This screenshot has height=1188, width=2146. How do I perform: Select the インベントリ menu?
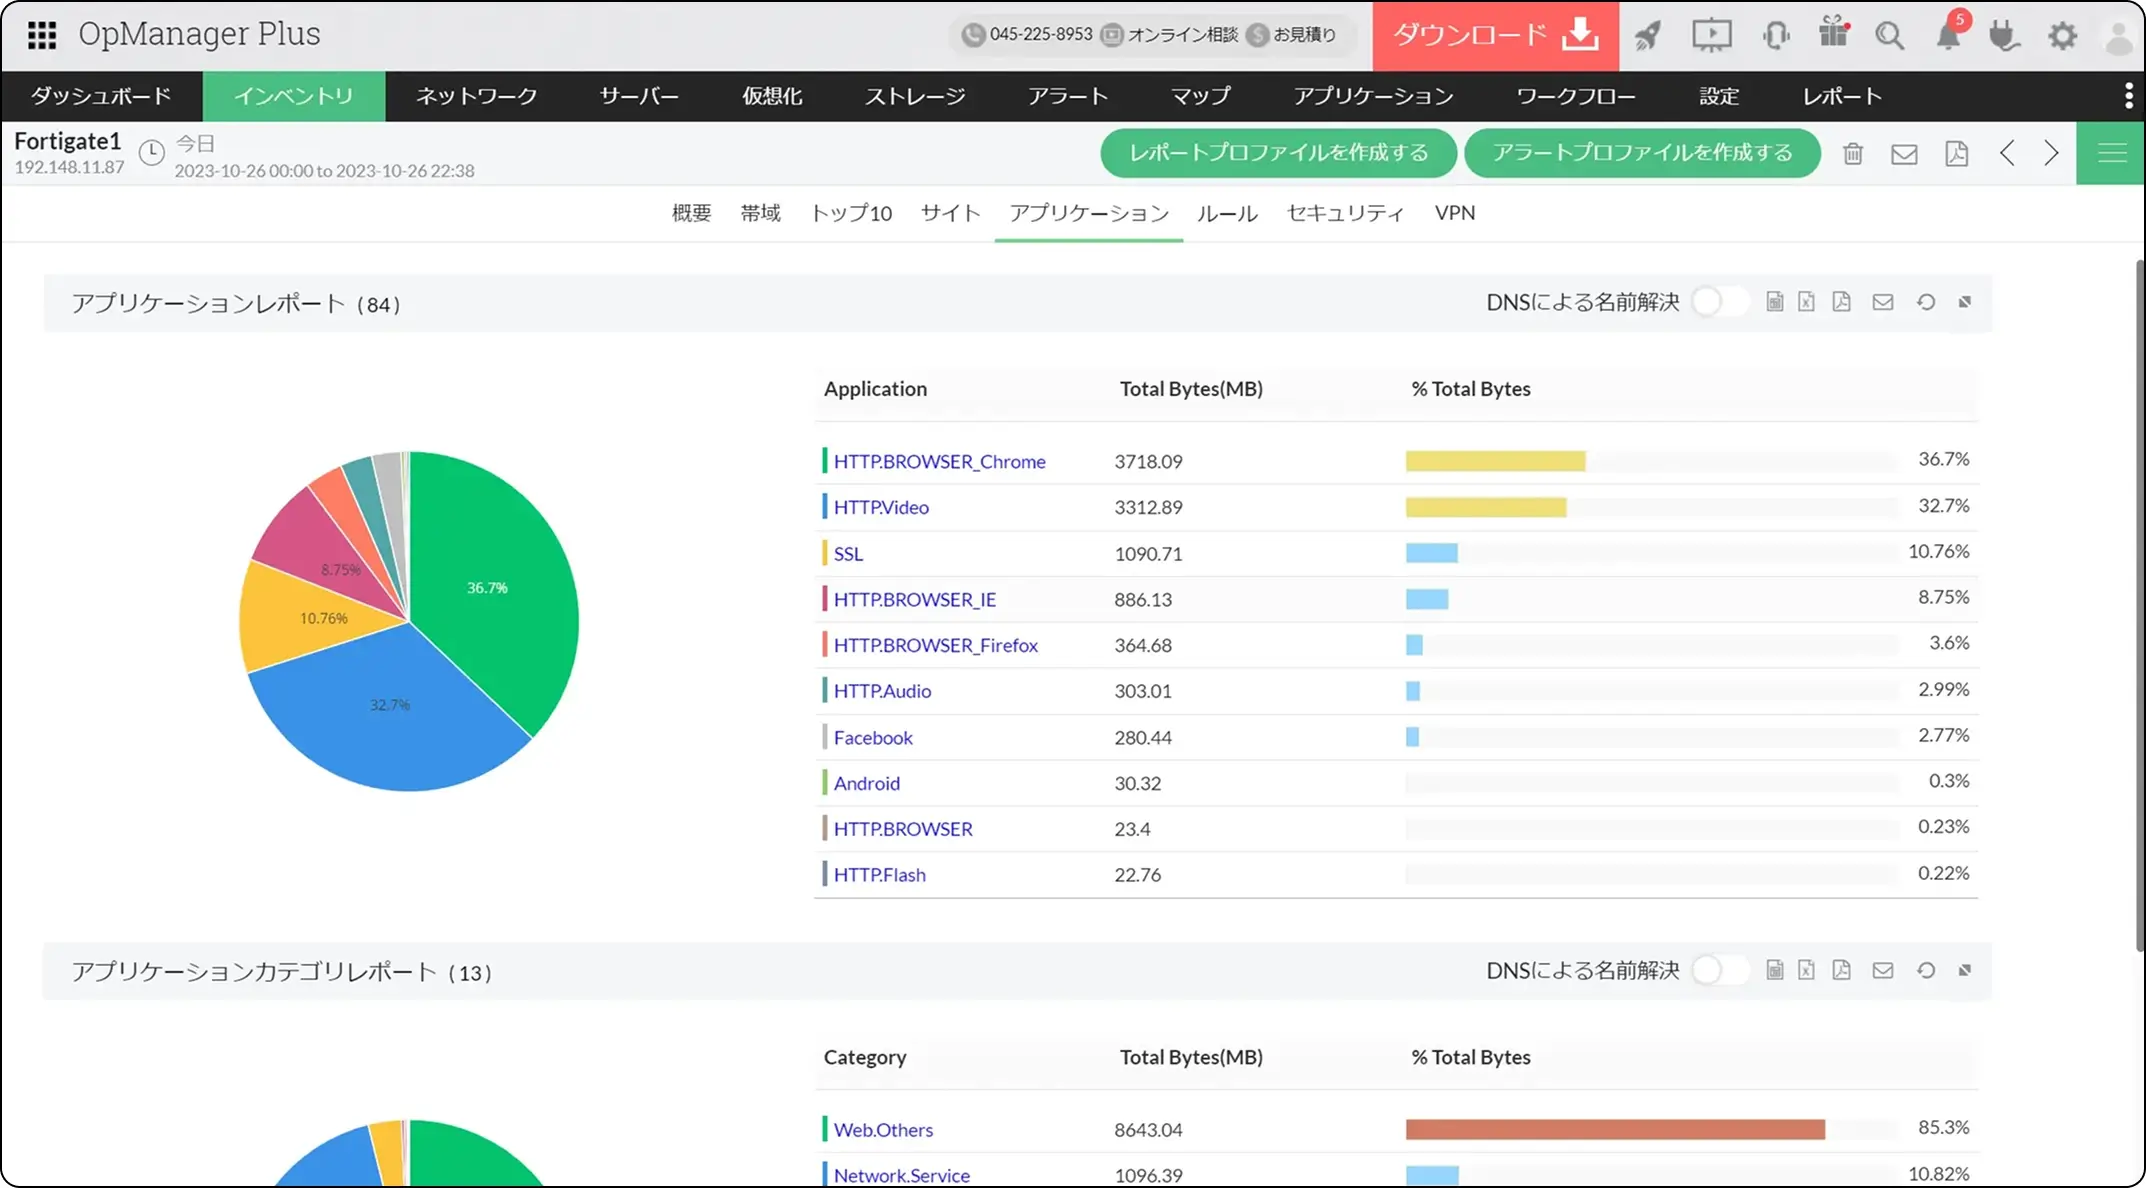click(294, 96)
